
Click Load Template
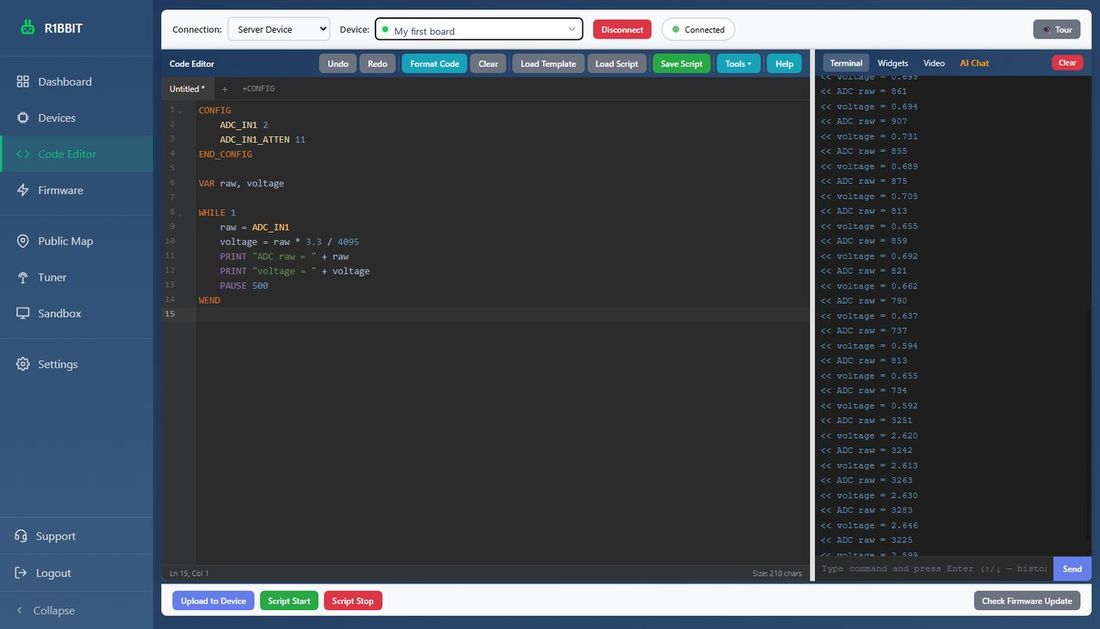click(548, 64)
